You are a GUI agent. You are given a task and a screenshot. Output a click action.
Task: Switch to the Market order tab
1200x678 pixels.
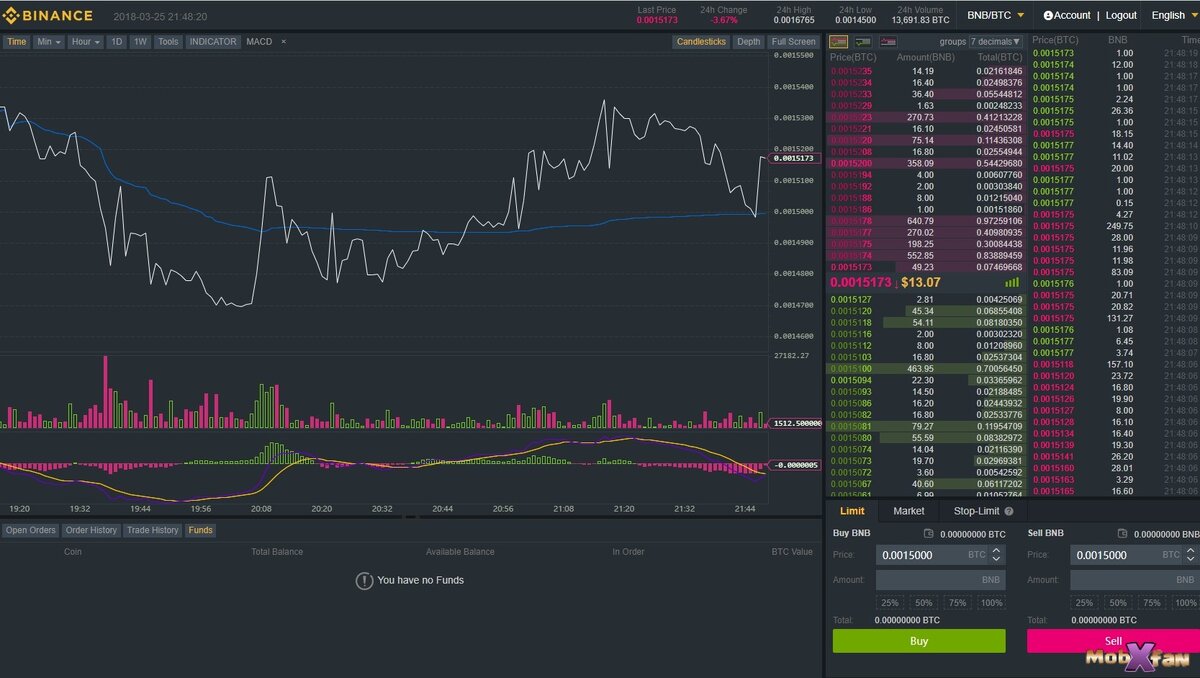pos(909,511)
